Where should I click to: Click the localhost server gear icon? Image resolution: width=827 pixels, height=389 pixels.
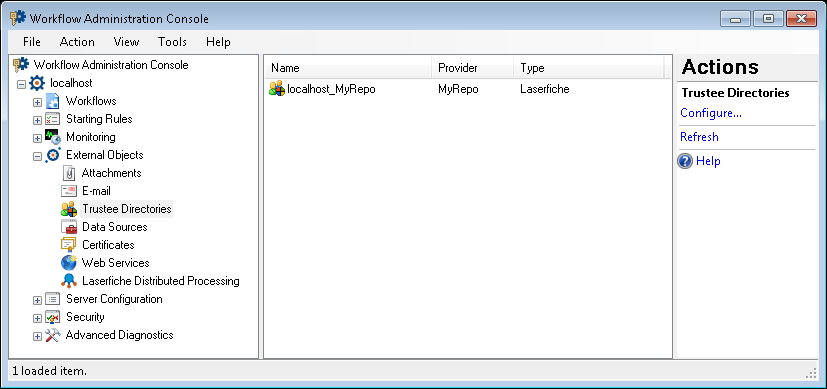(37, 83)
